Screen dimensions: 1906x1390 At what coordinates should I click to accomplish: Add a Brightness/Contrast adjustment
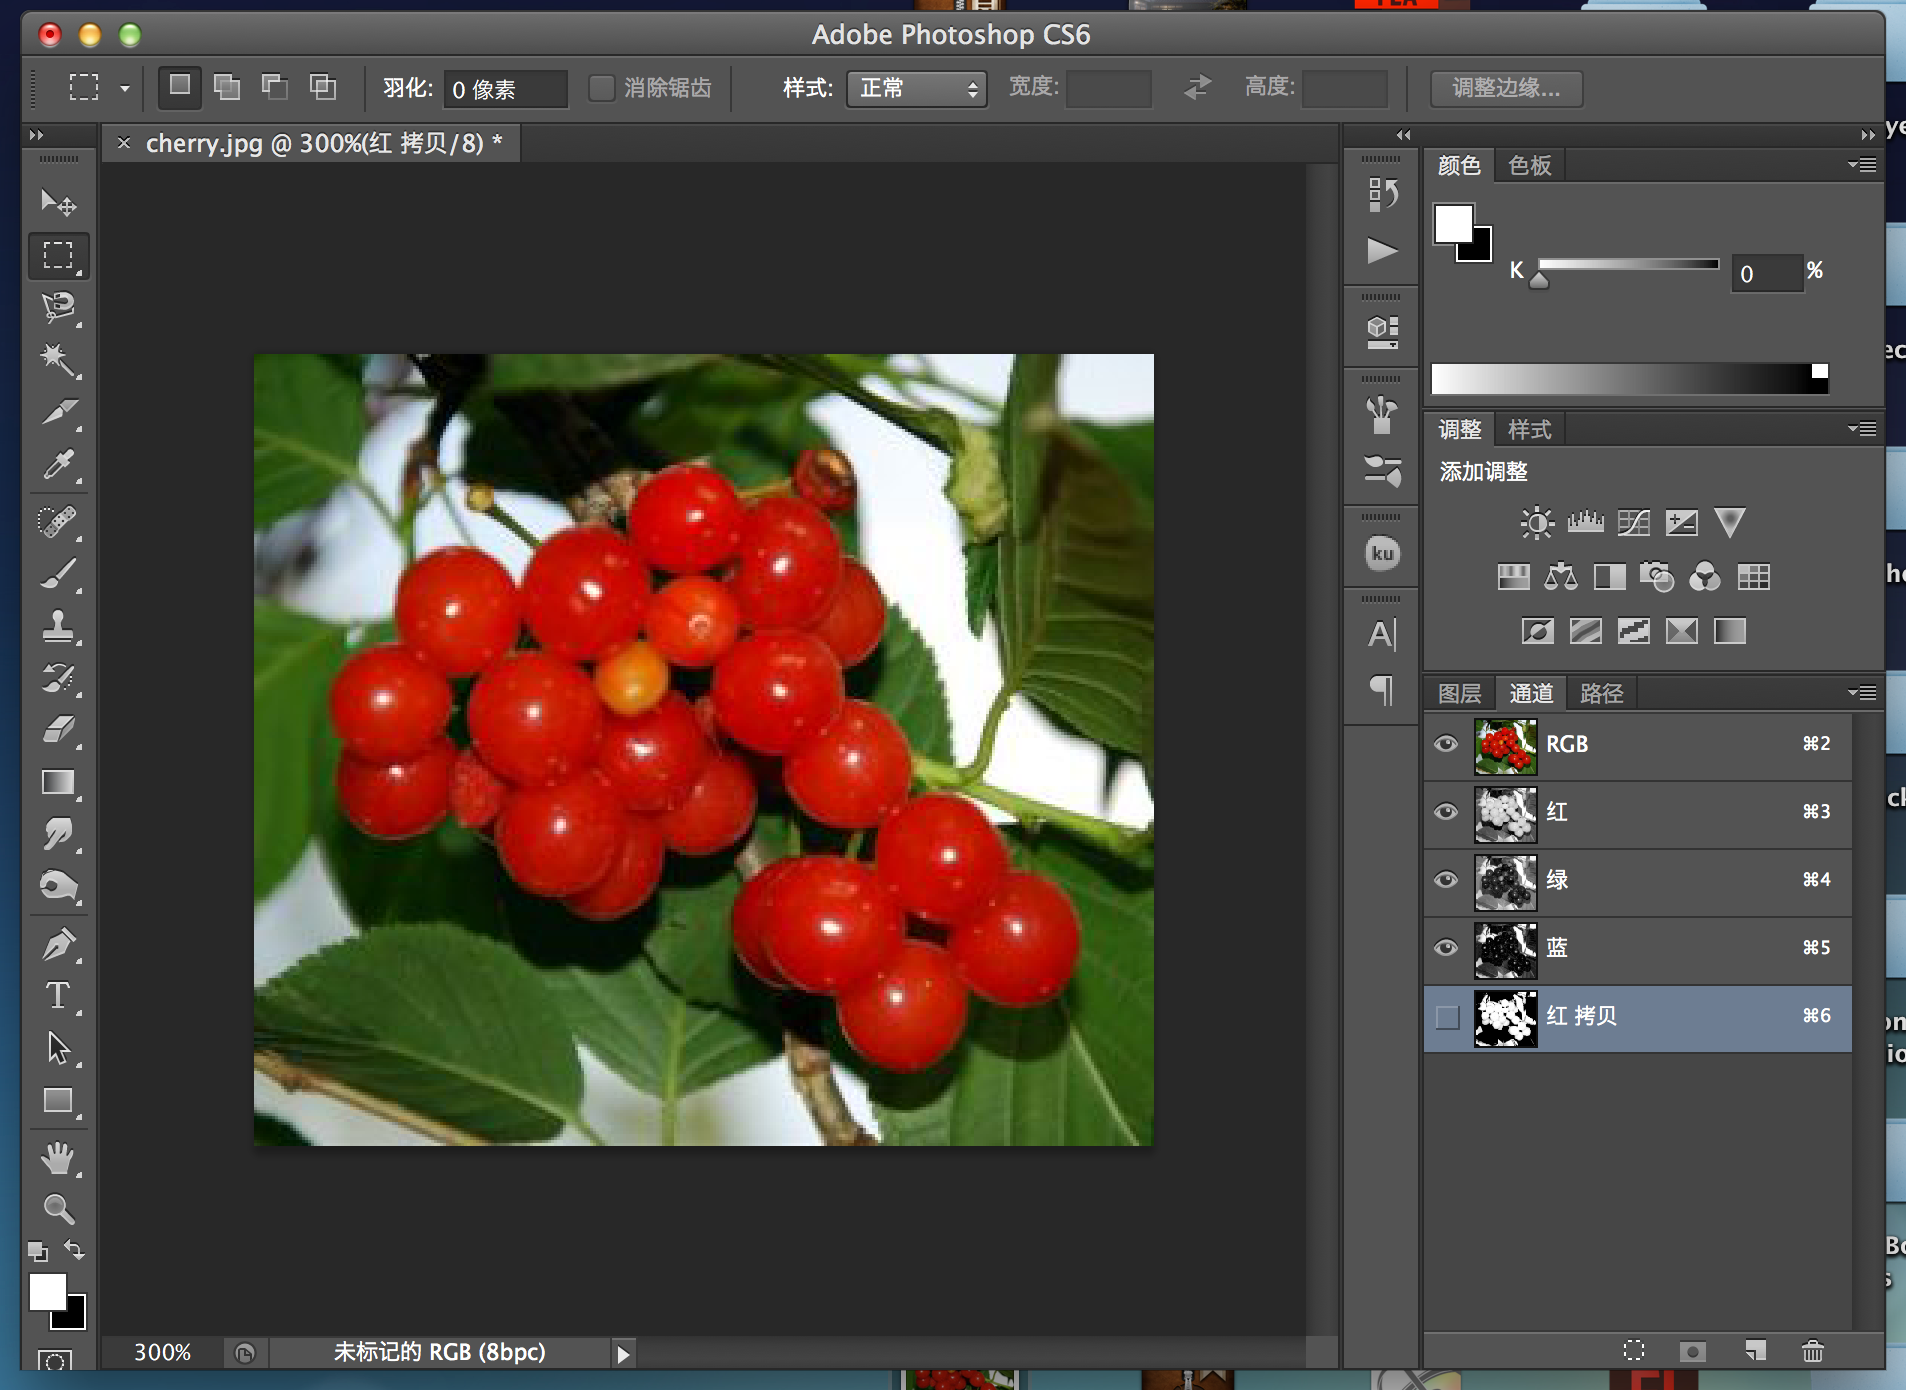pos(1537,523)
